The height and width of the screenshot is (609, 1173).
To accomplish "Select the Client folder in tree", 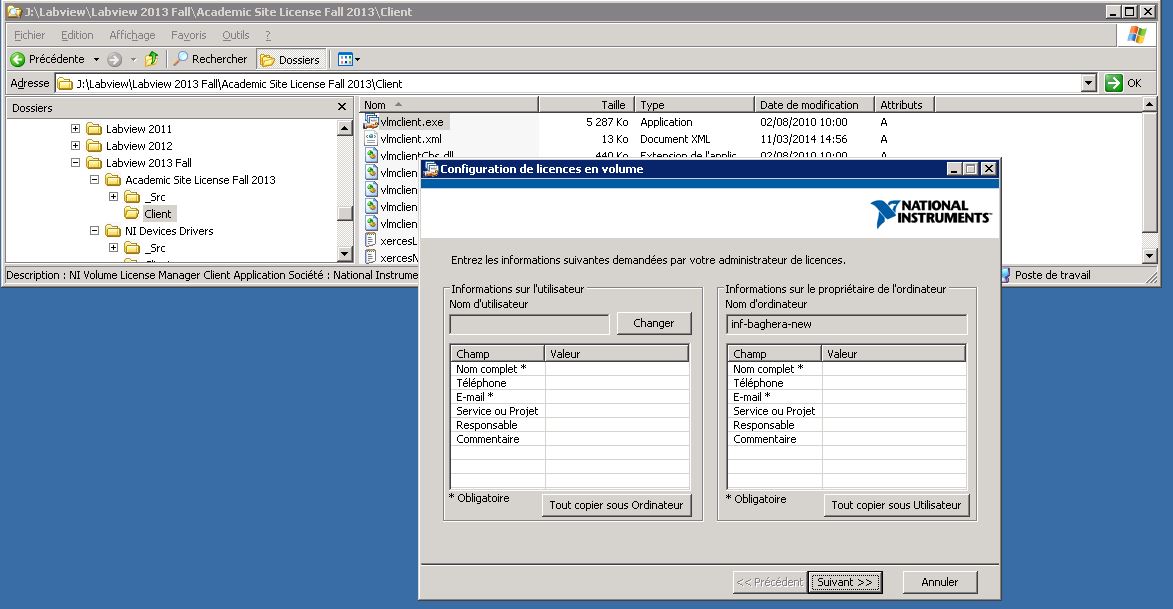I will coord(157,214).
